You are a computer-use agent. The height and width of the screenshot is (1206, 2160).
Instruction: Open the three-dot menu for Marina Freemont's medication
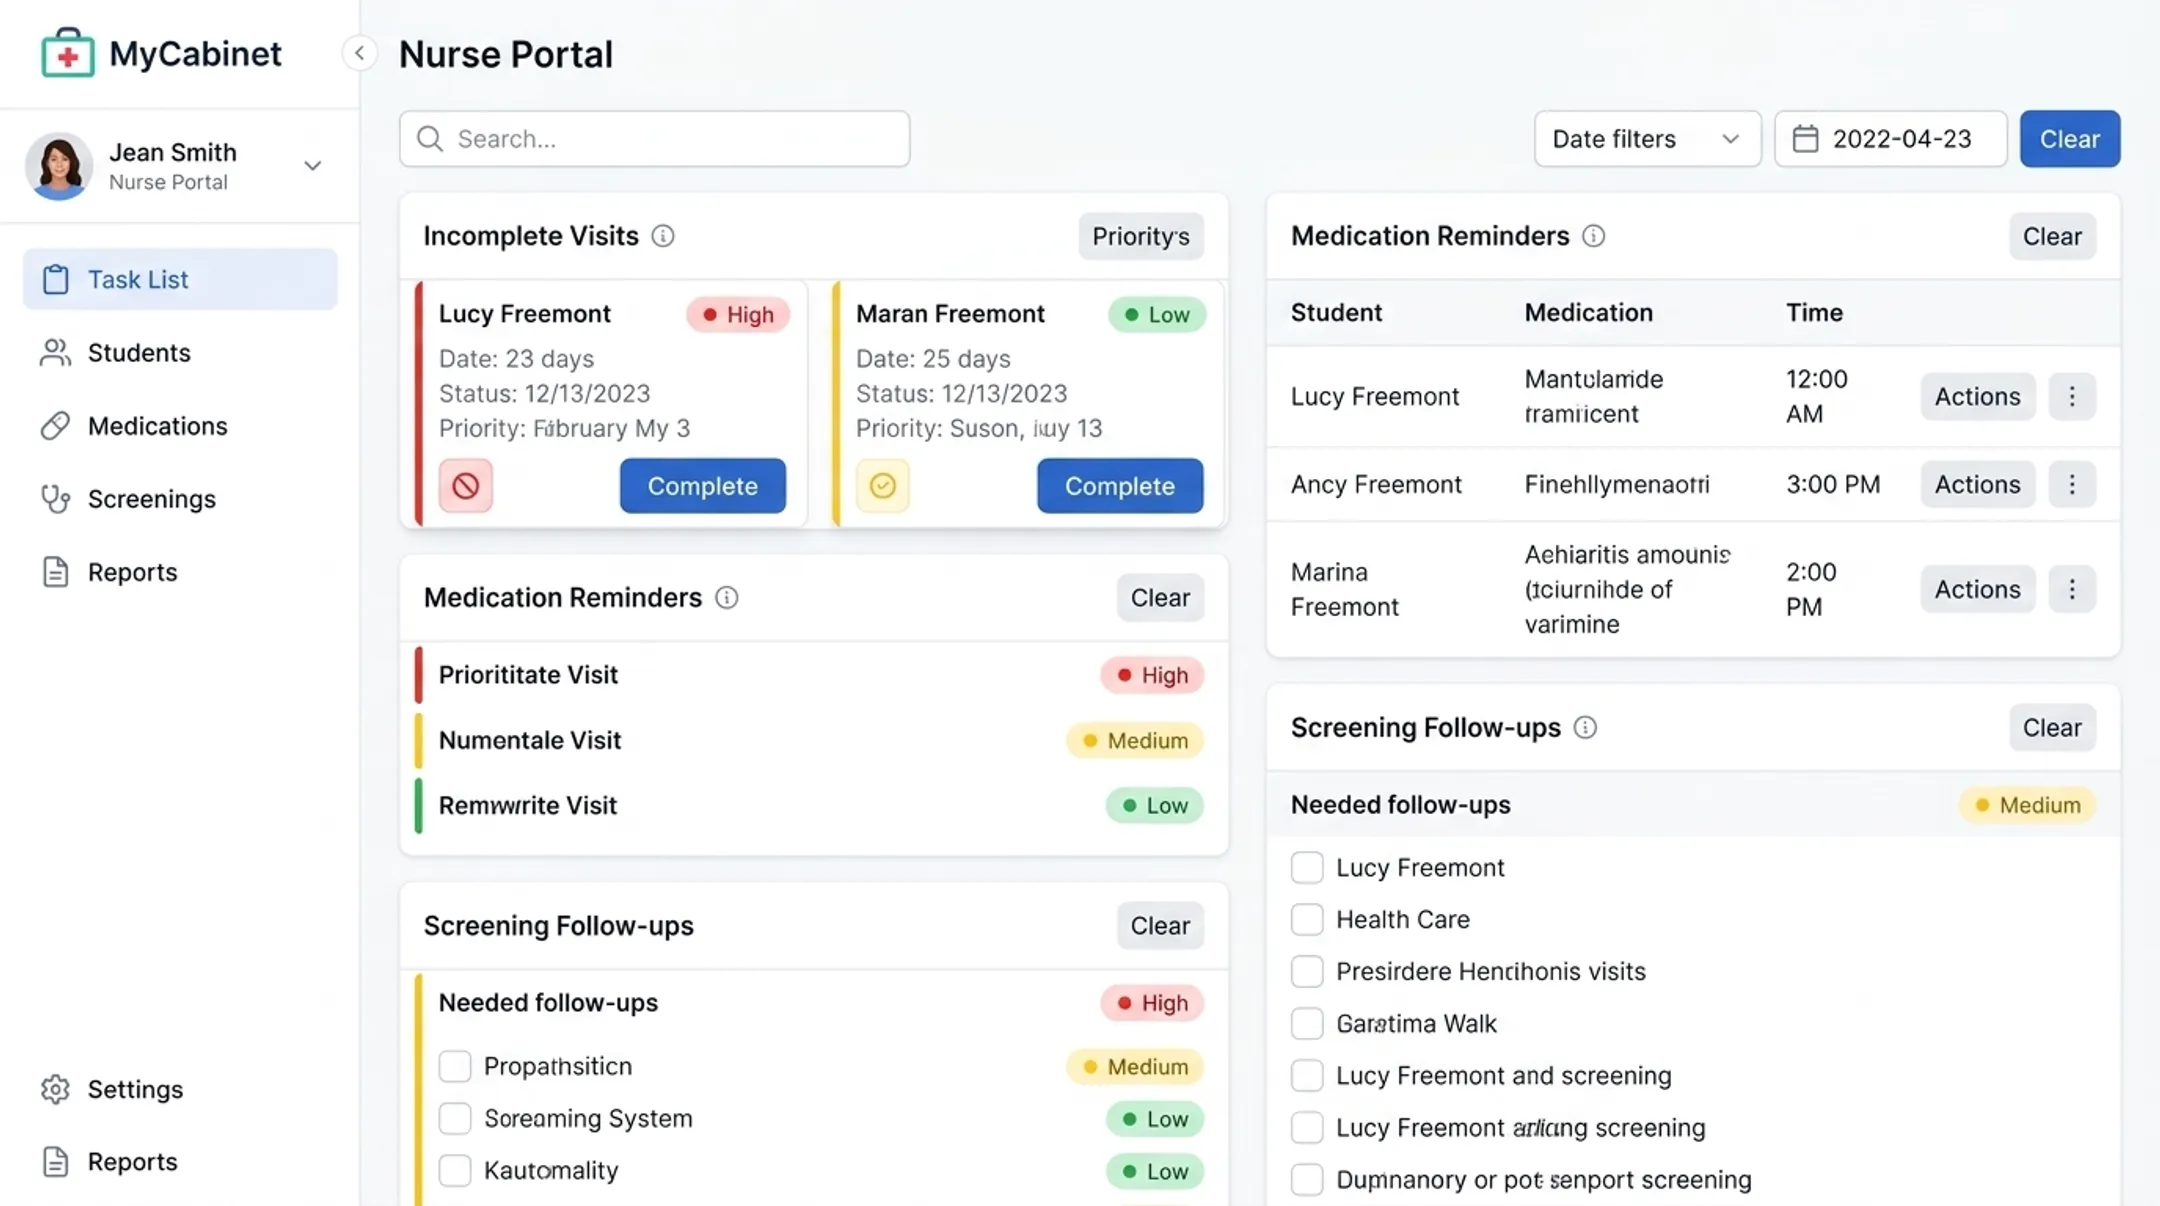point(2072,590)
